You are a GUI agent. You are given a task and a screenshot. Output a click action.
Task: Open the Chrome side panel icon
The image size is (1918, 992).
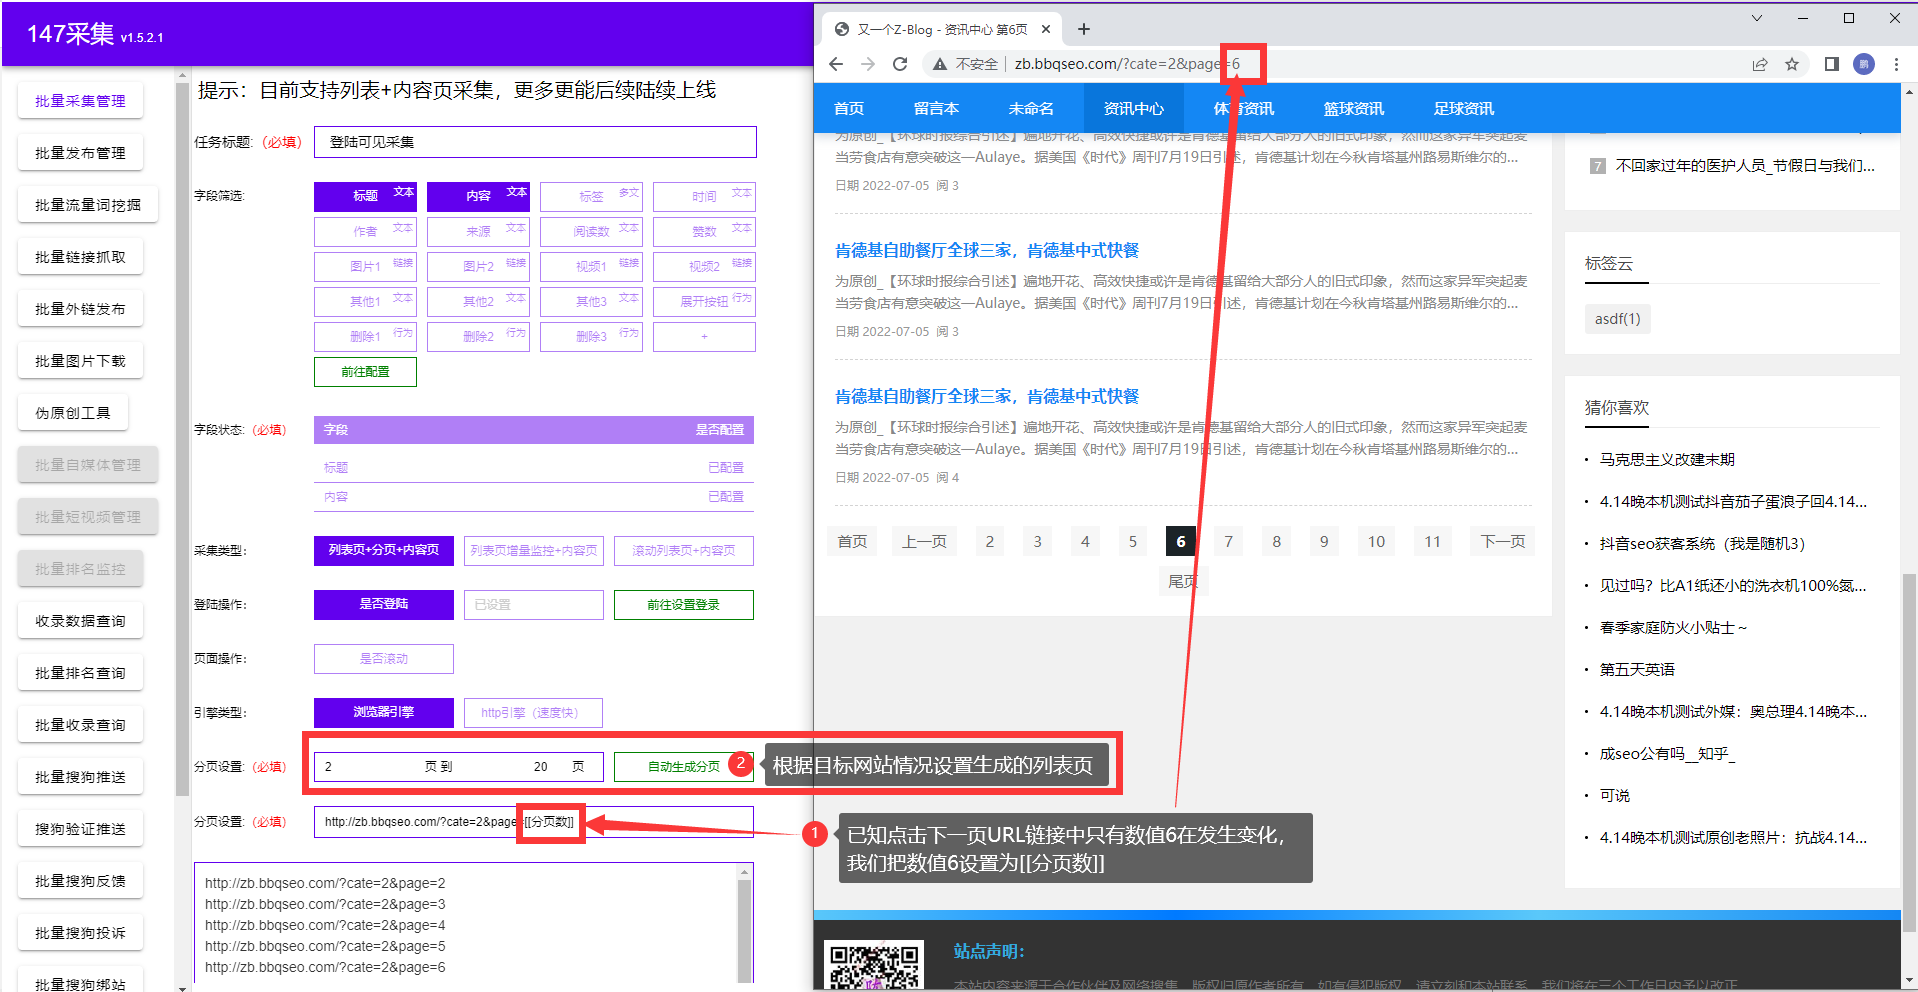point(1832,64)
